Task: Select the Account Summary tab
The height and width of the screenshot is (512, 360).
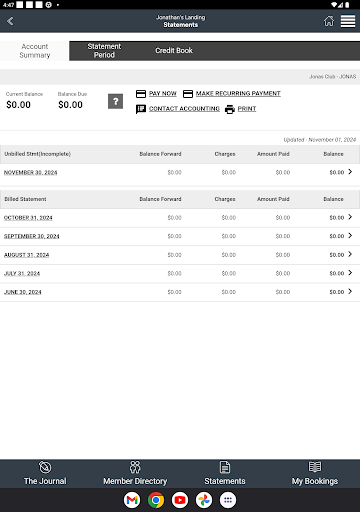Action: click(x=35, y=51)
